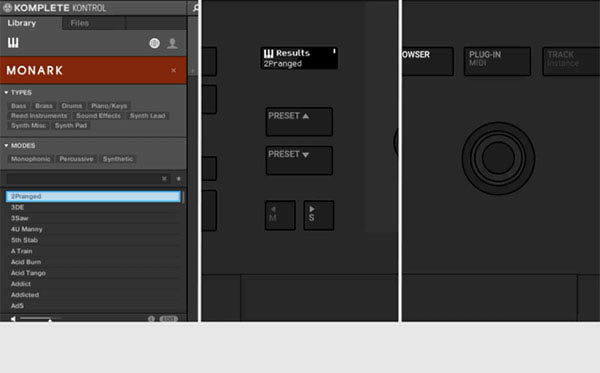Open the search magnifier icon in header
The image size is (600, 373).
pos(196,8)
